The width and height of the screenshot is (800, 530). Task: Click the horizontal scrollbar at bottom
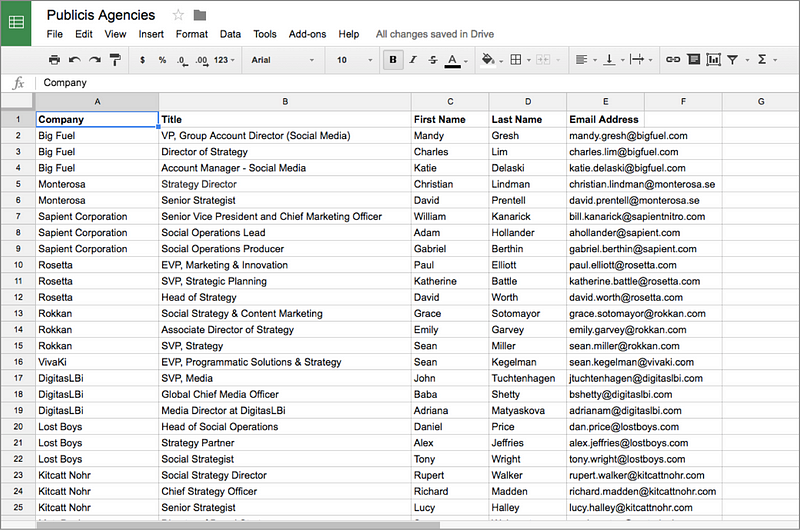(x=238, y=525)
